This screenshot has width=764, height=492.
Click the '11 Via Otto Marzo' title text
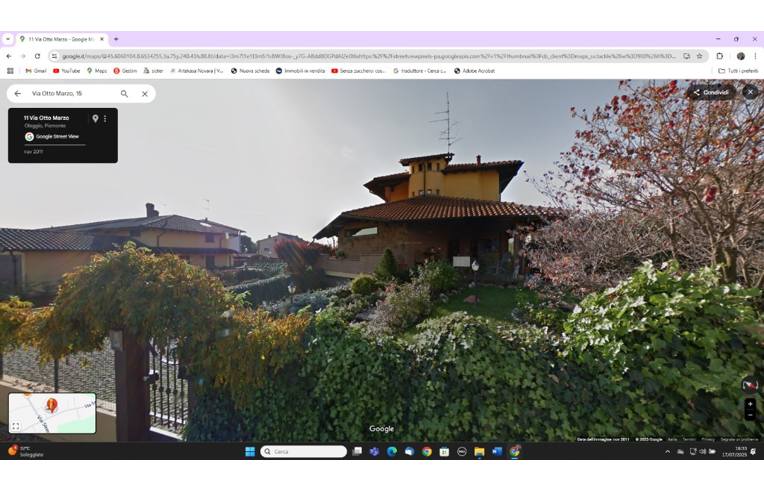tap(46, 118)
